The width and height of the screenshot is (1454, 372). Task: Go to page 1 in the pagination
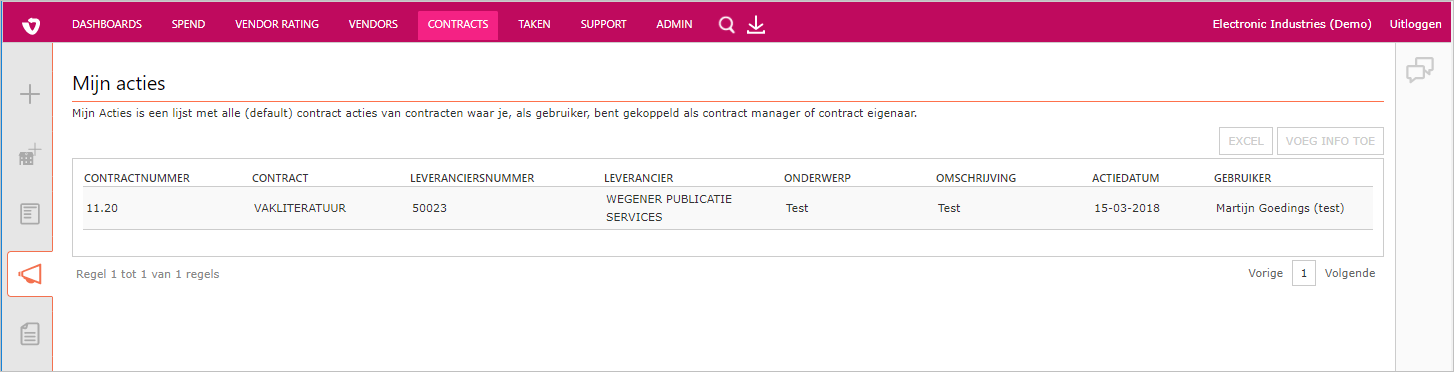1304,273
